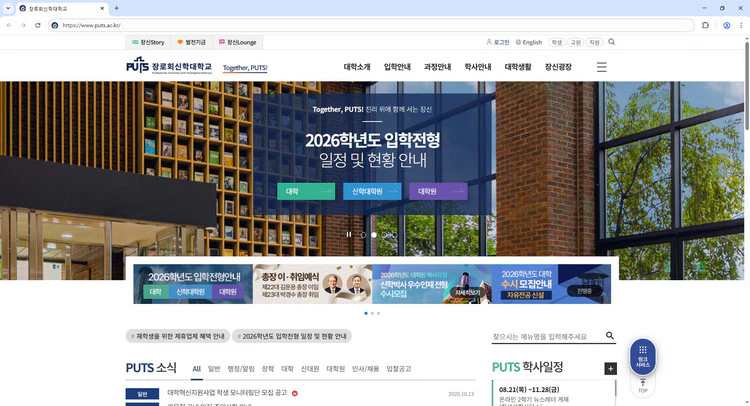Open the 장신Story link
This screenshot has height=406, width=750.
click(148, 42)
